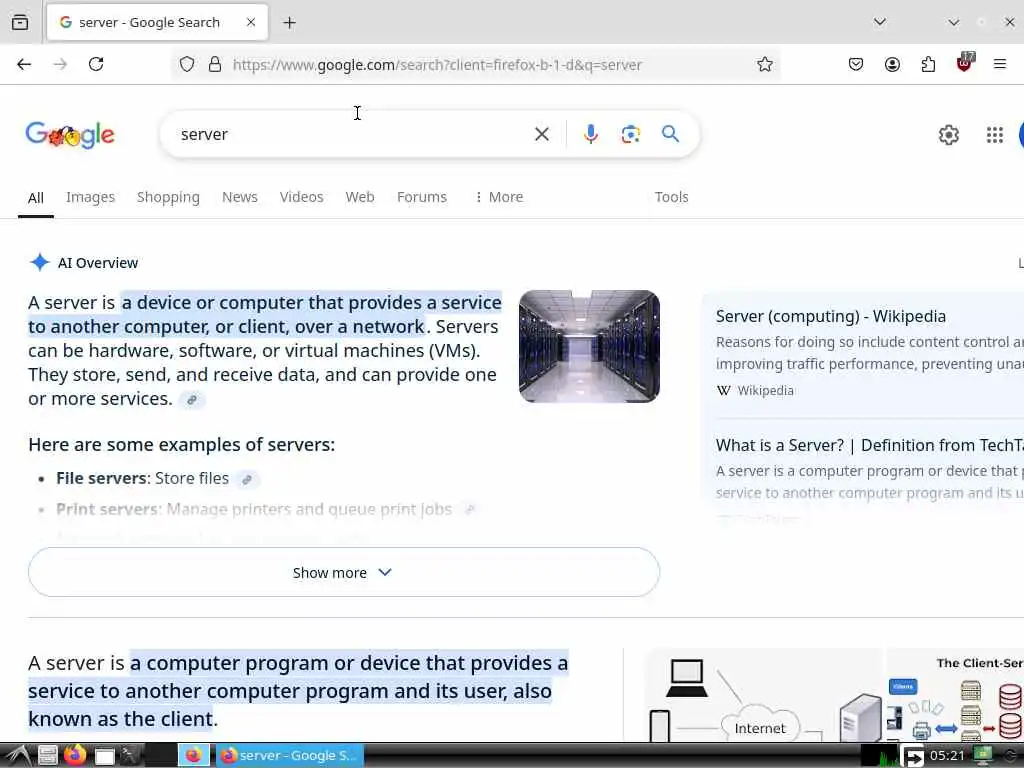Click the AI Overview sparkle icon

click(40, 263)
